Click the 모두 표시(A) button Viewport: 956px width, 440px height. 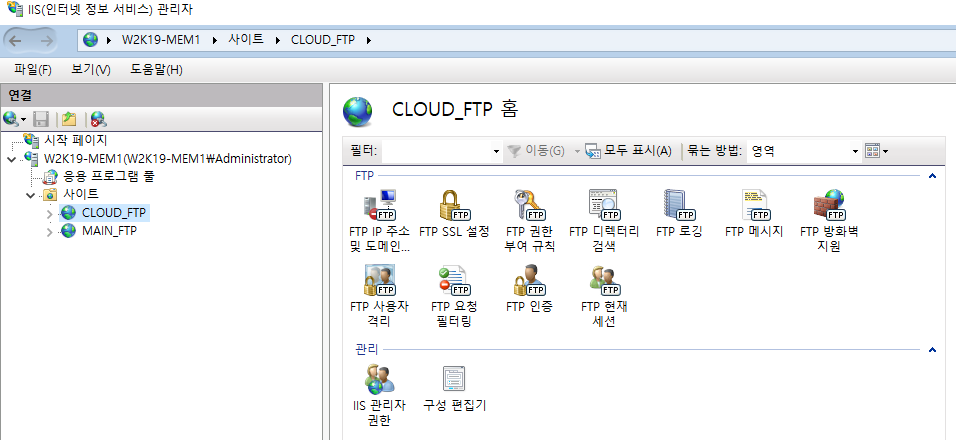(629, 151)
